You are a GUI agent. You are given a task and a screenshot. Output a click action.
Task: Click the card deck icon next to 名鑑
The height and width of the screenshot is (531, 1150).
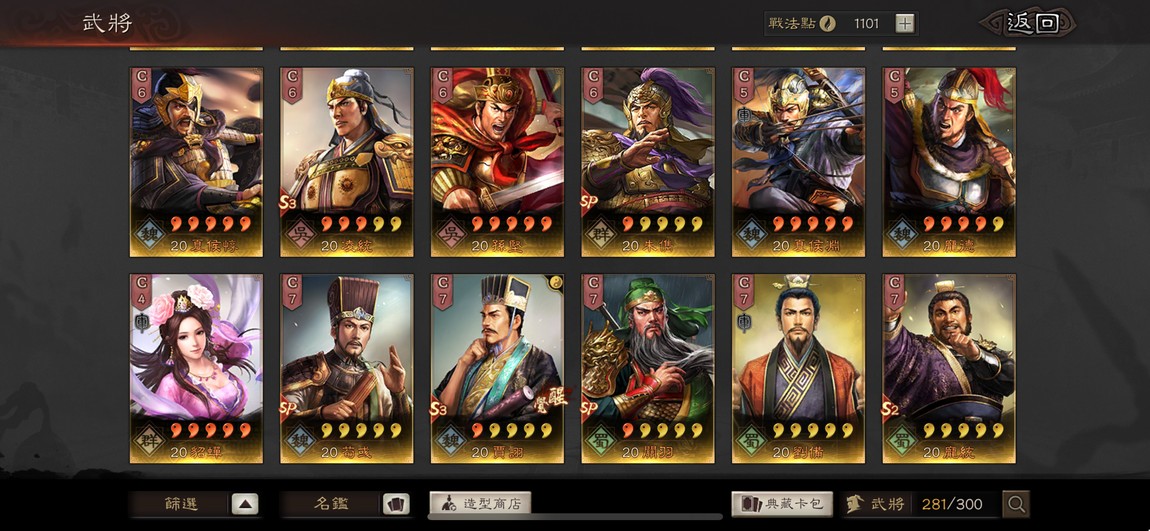396,504
